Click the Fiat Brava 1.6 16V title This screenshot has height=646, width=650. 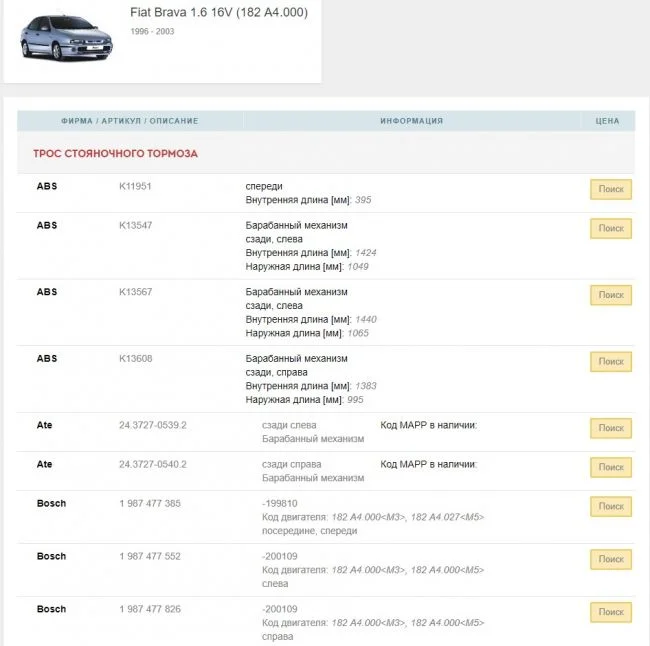point(219,13)
